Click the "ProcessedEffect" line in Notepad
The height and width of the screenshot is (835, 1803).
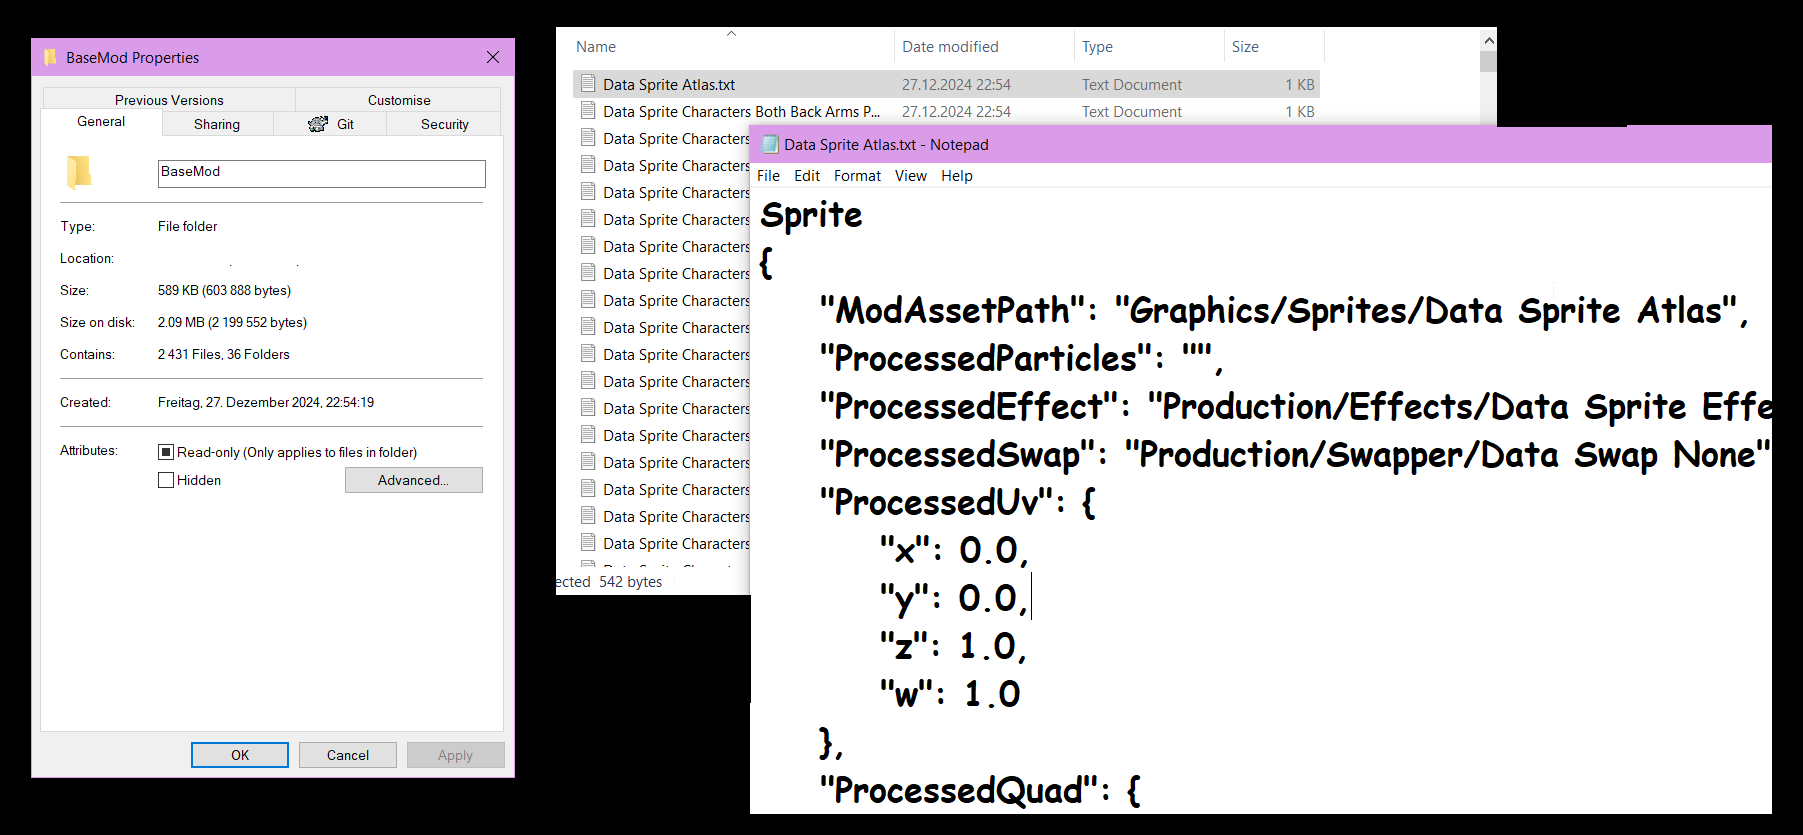(1295, 406)
